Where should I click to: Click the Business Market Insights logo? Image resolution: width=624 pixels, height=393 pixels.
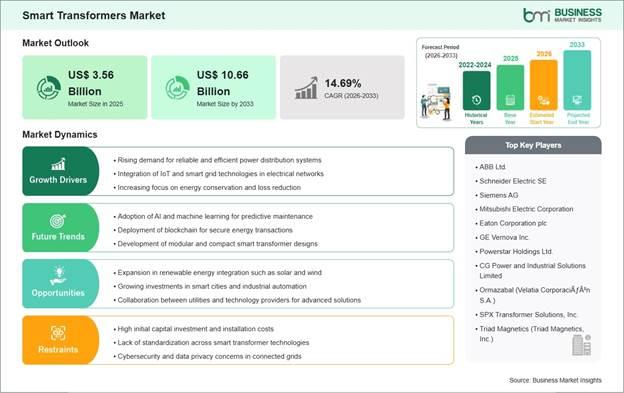562,15
